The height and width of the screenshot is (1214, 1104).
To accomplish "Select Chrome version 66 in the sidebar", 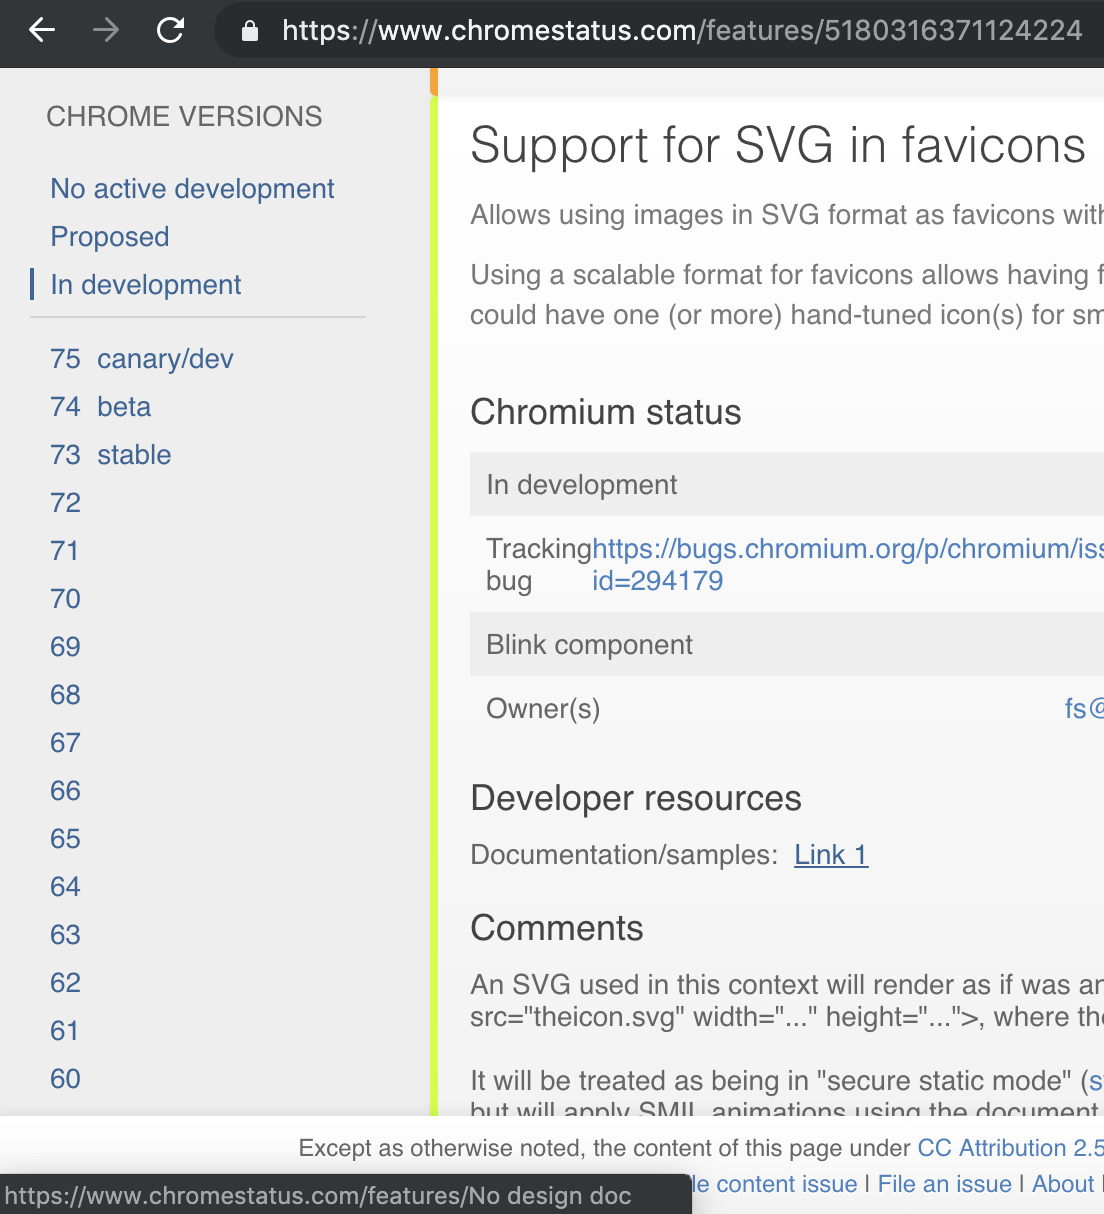I will click(x=64, y=790).
